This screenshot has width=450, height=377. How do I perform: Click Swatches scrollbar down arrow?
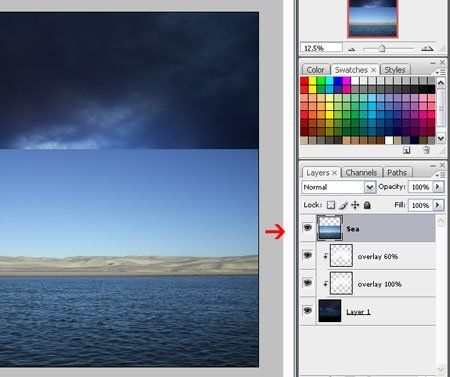tap(441, 137)
